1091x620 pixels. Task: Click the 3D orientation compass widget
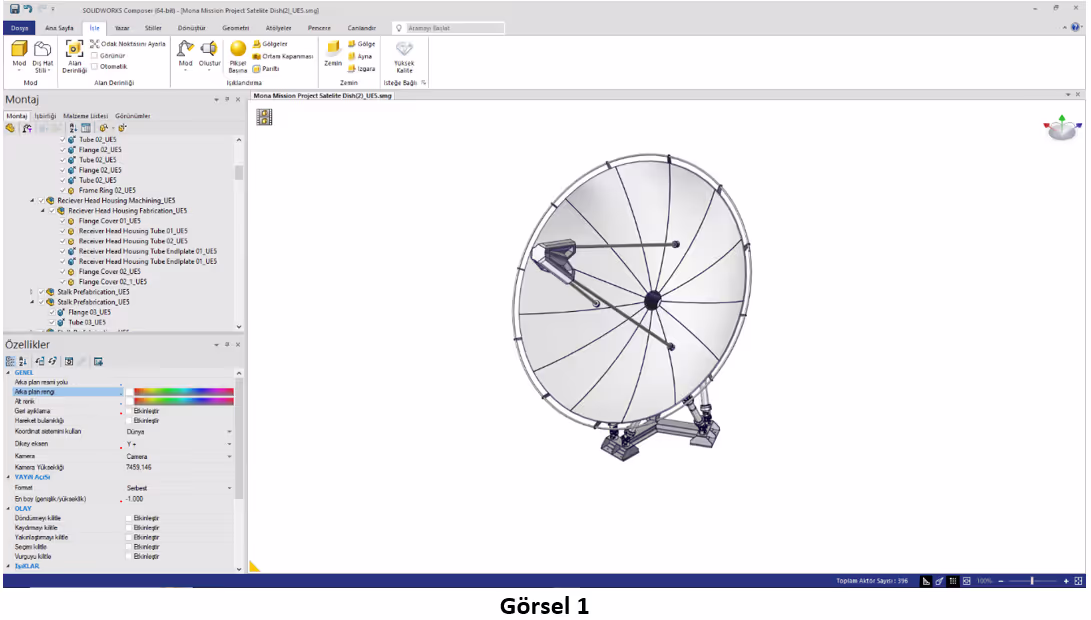[1062, 128]
